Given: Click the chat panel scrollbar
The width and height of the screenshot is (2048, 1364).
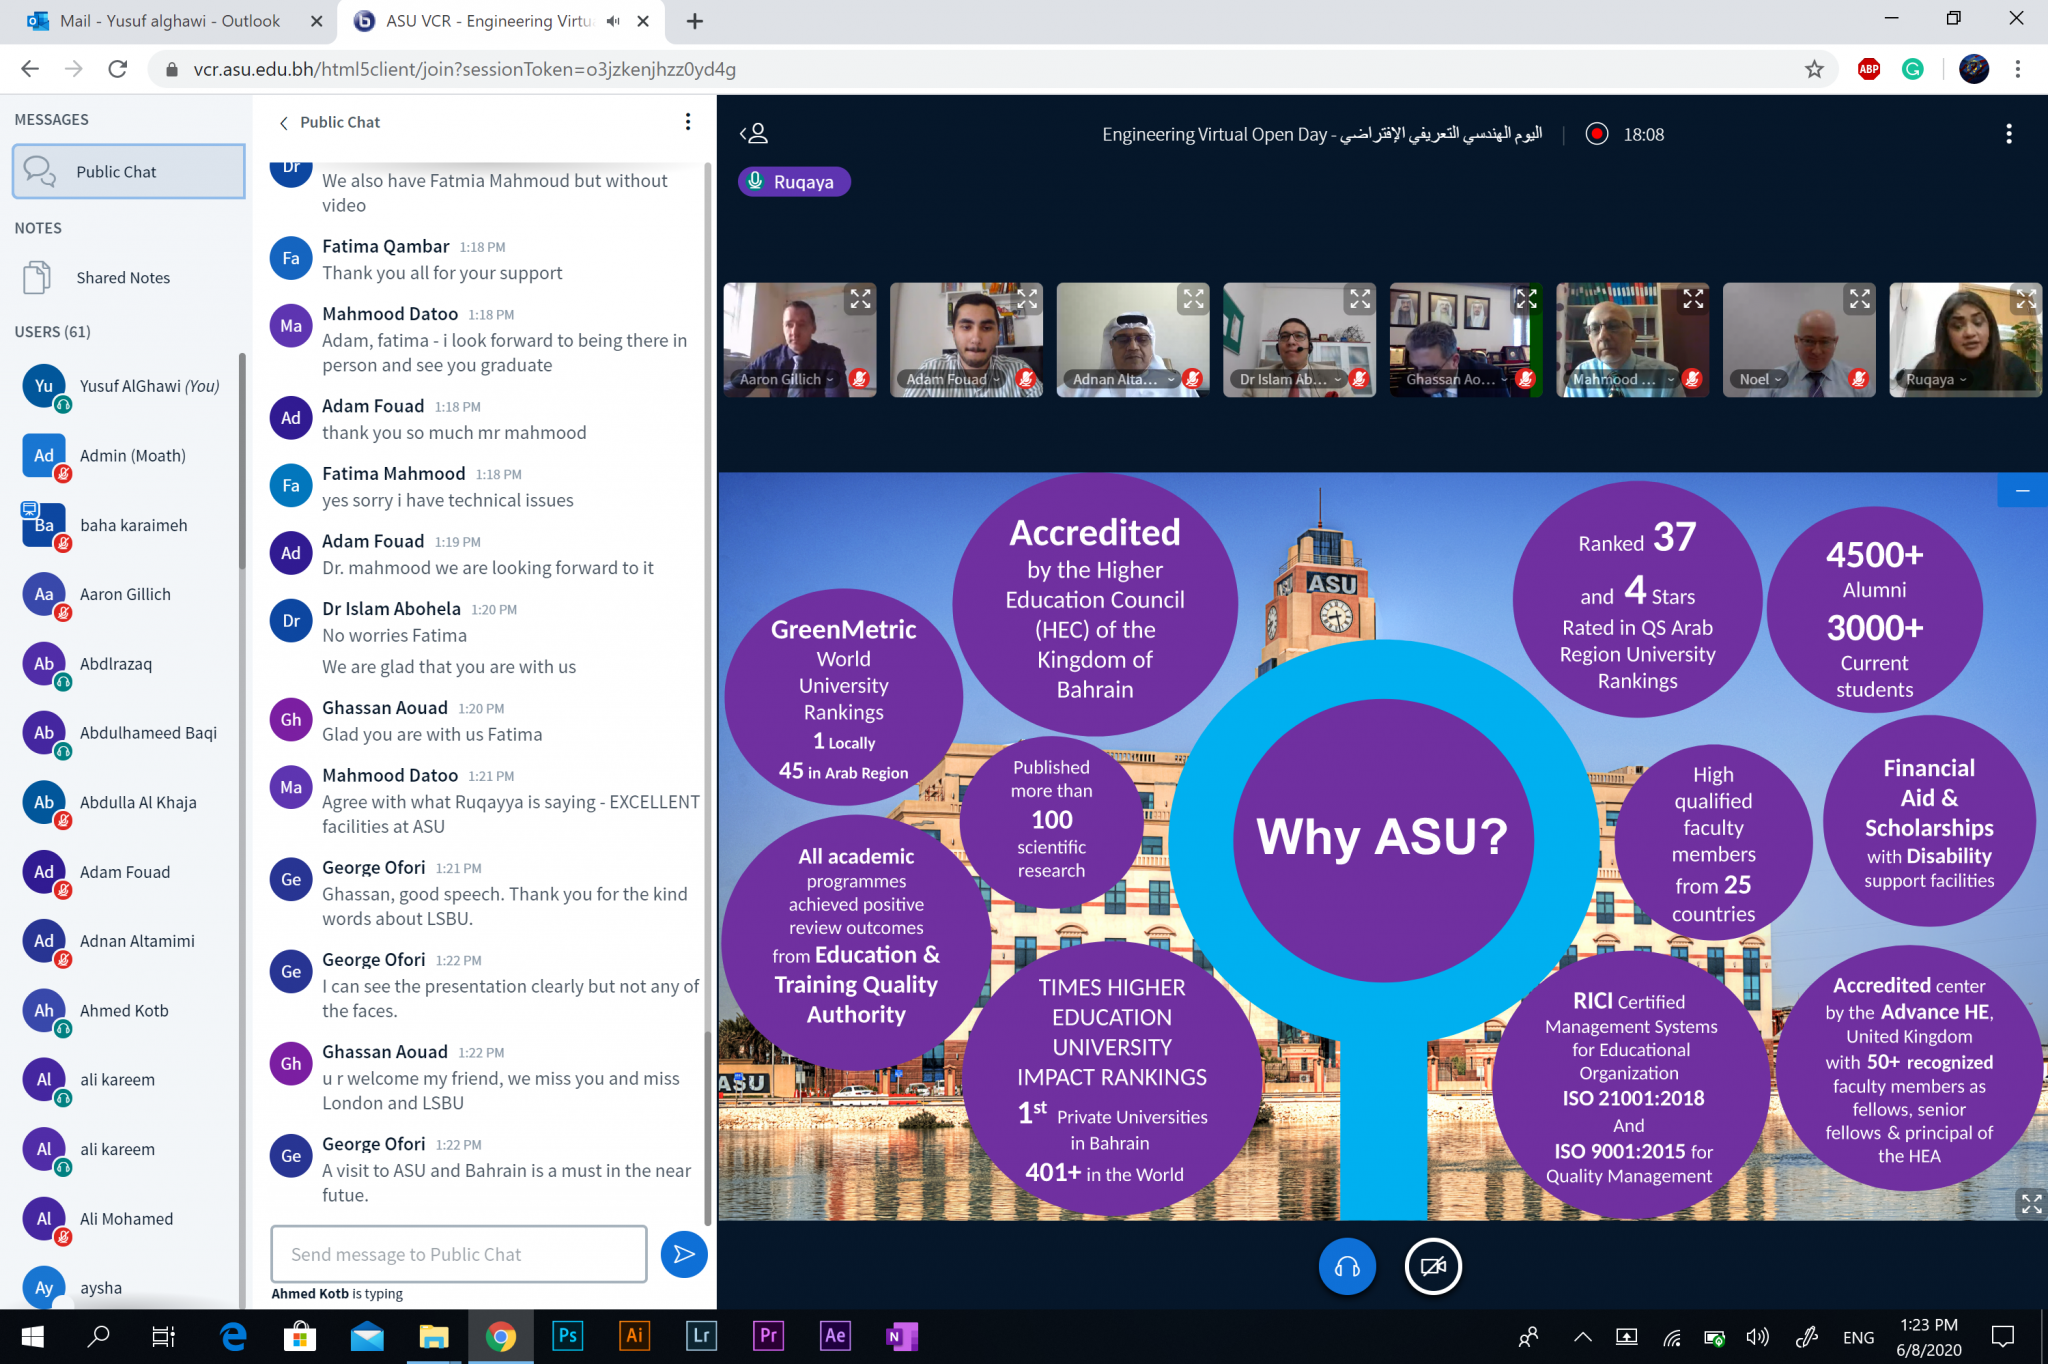Looking at the screenshot, I should (708, 1127).
